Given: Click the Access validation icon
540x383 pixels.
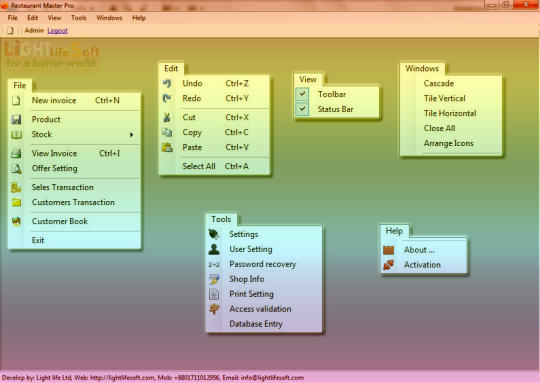Looking at the screenshot, I should point(214,309).
